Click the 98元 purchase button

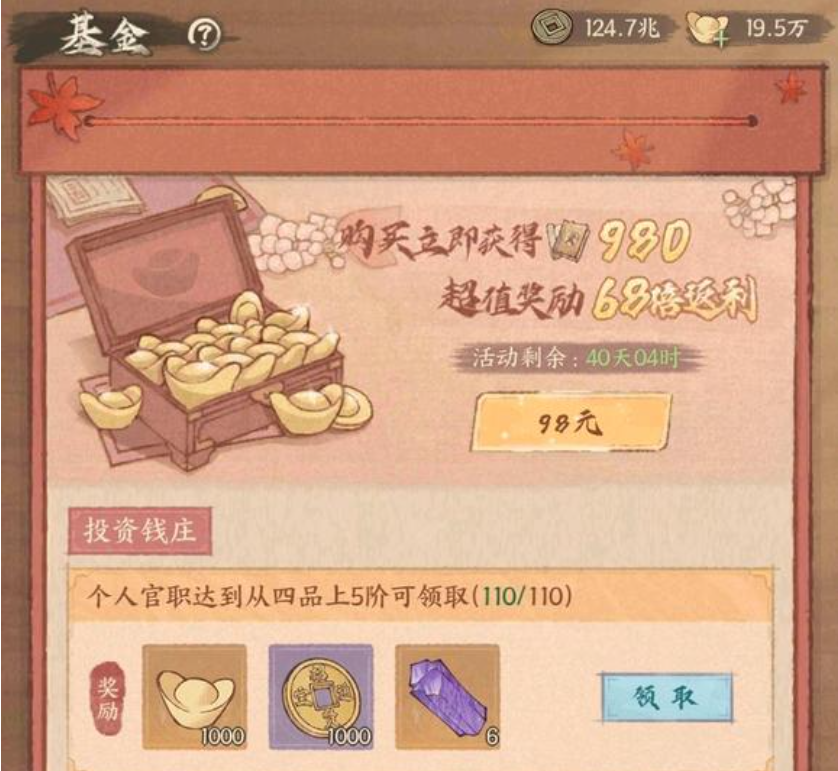(570, 423)
